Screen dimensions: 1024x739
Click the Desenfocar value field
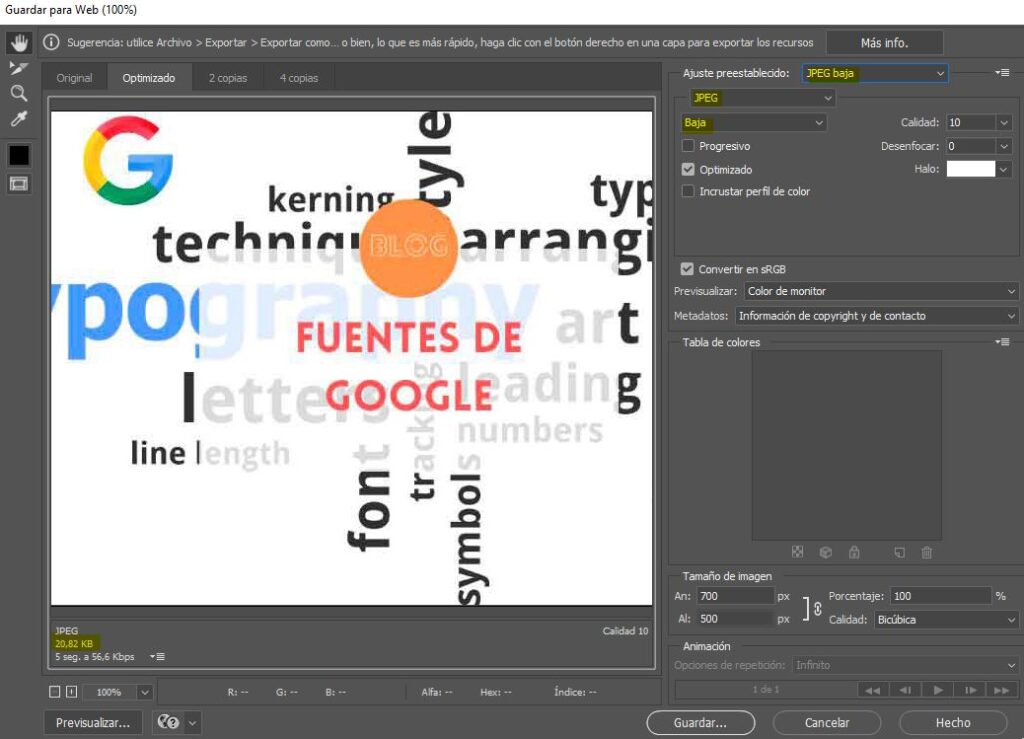[x=970, y=146]
